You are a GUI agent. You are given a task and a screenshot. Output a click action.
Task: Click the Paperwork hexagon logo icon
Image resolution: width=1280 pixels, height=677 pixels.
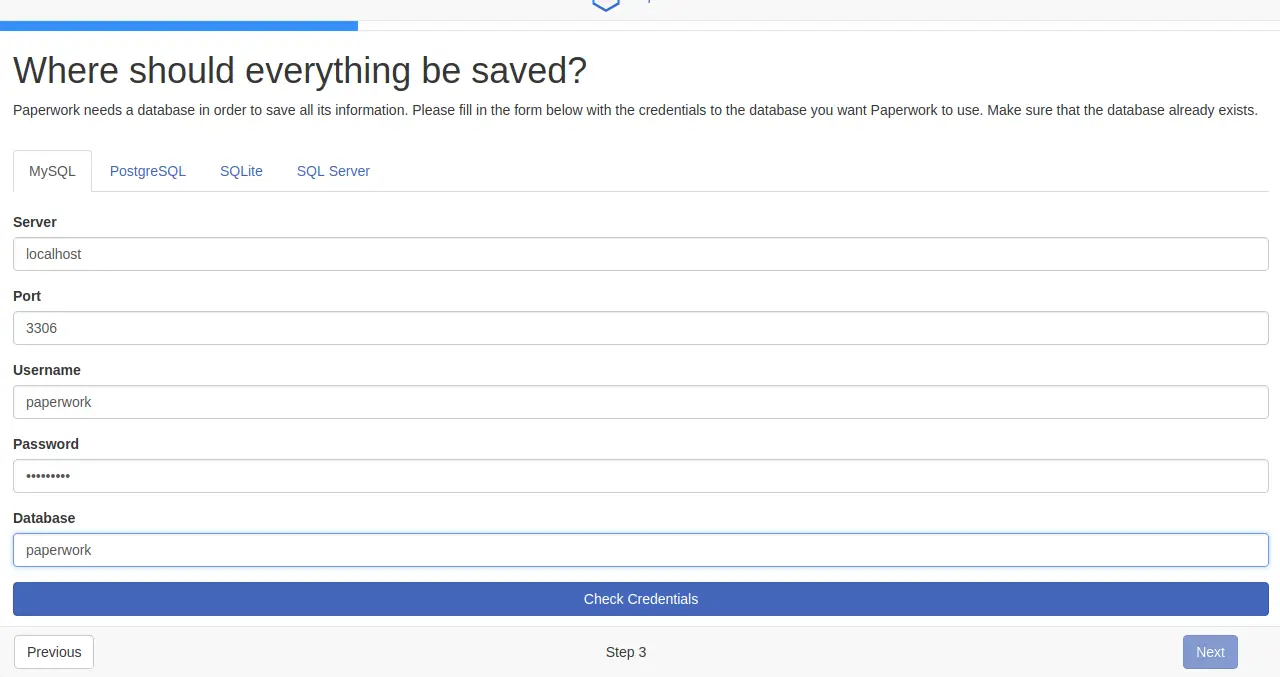click(606, 5)
